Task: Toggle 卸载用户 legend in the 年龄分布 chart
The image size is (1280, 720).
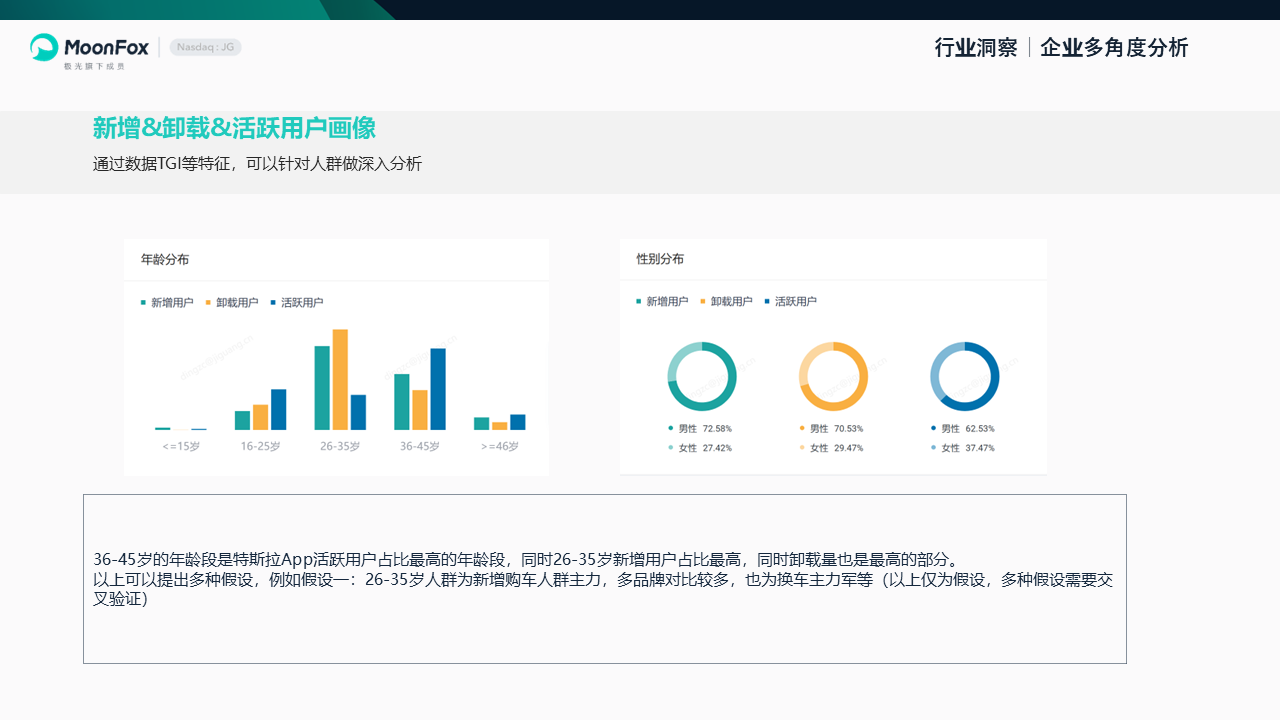Action: pos(232,303)
